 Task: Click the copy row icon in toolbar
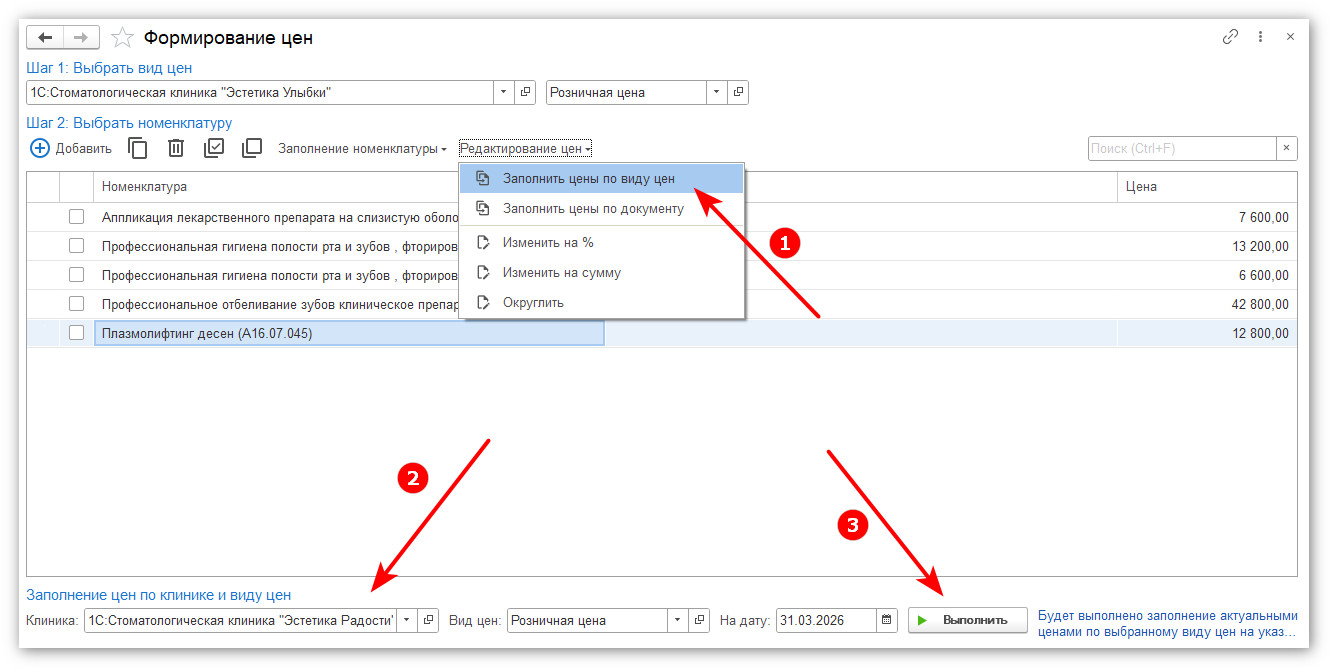point(138,148)
